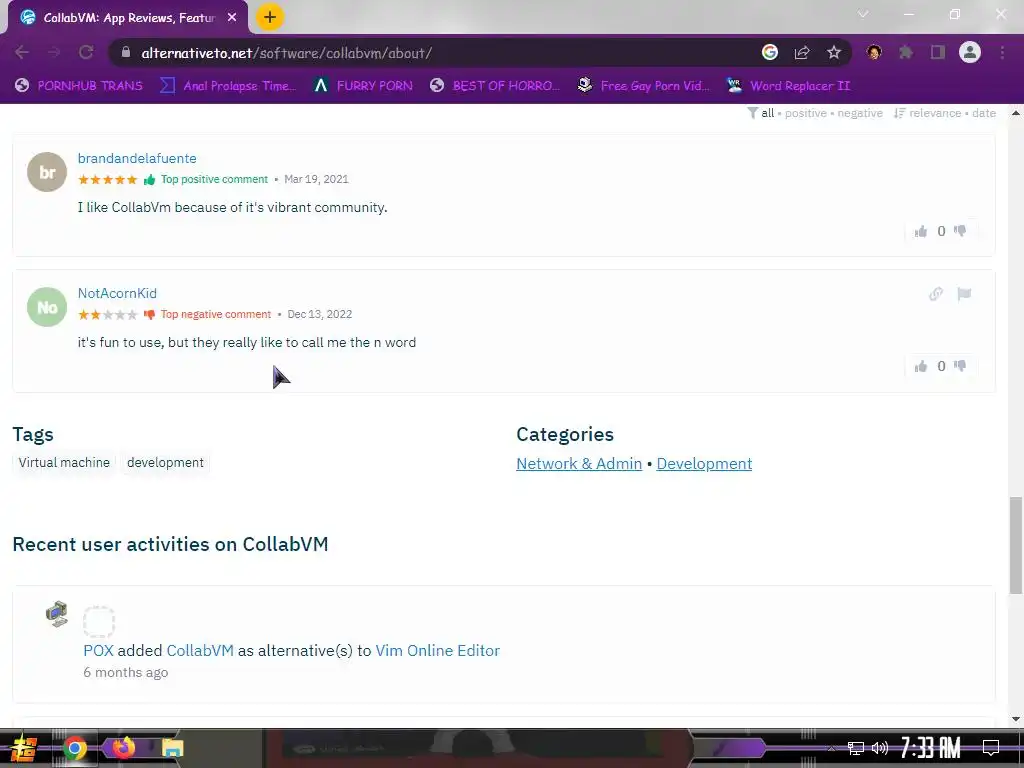Image resolution: width=1024 pixels, height=768 pixels.
Task: Click the blank app placeholder icon above POX
Action: tap(99, 621)
